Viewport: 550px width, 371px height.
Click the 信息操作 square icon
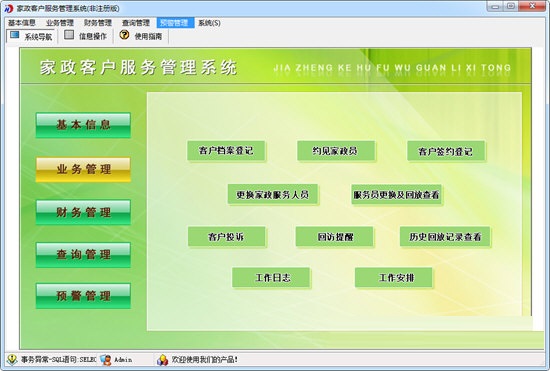pos(69,34)
